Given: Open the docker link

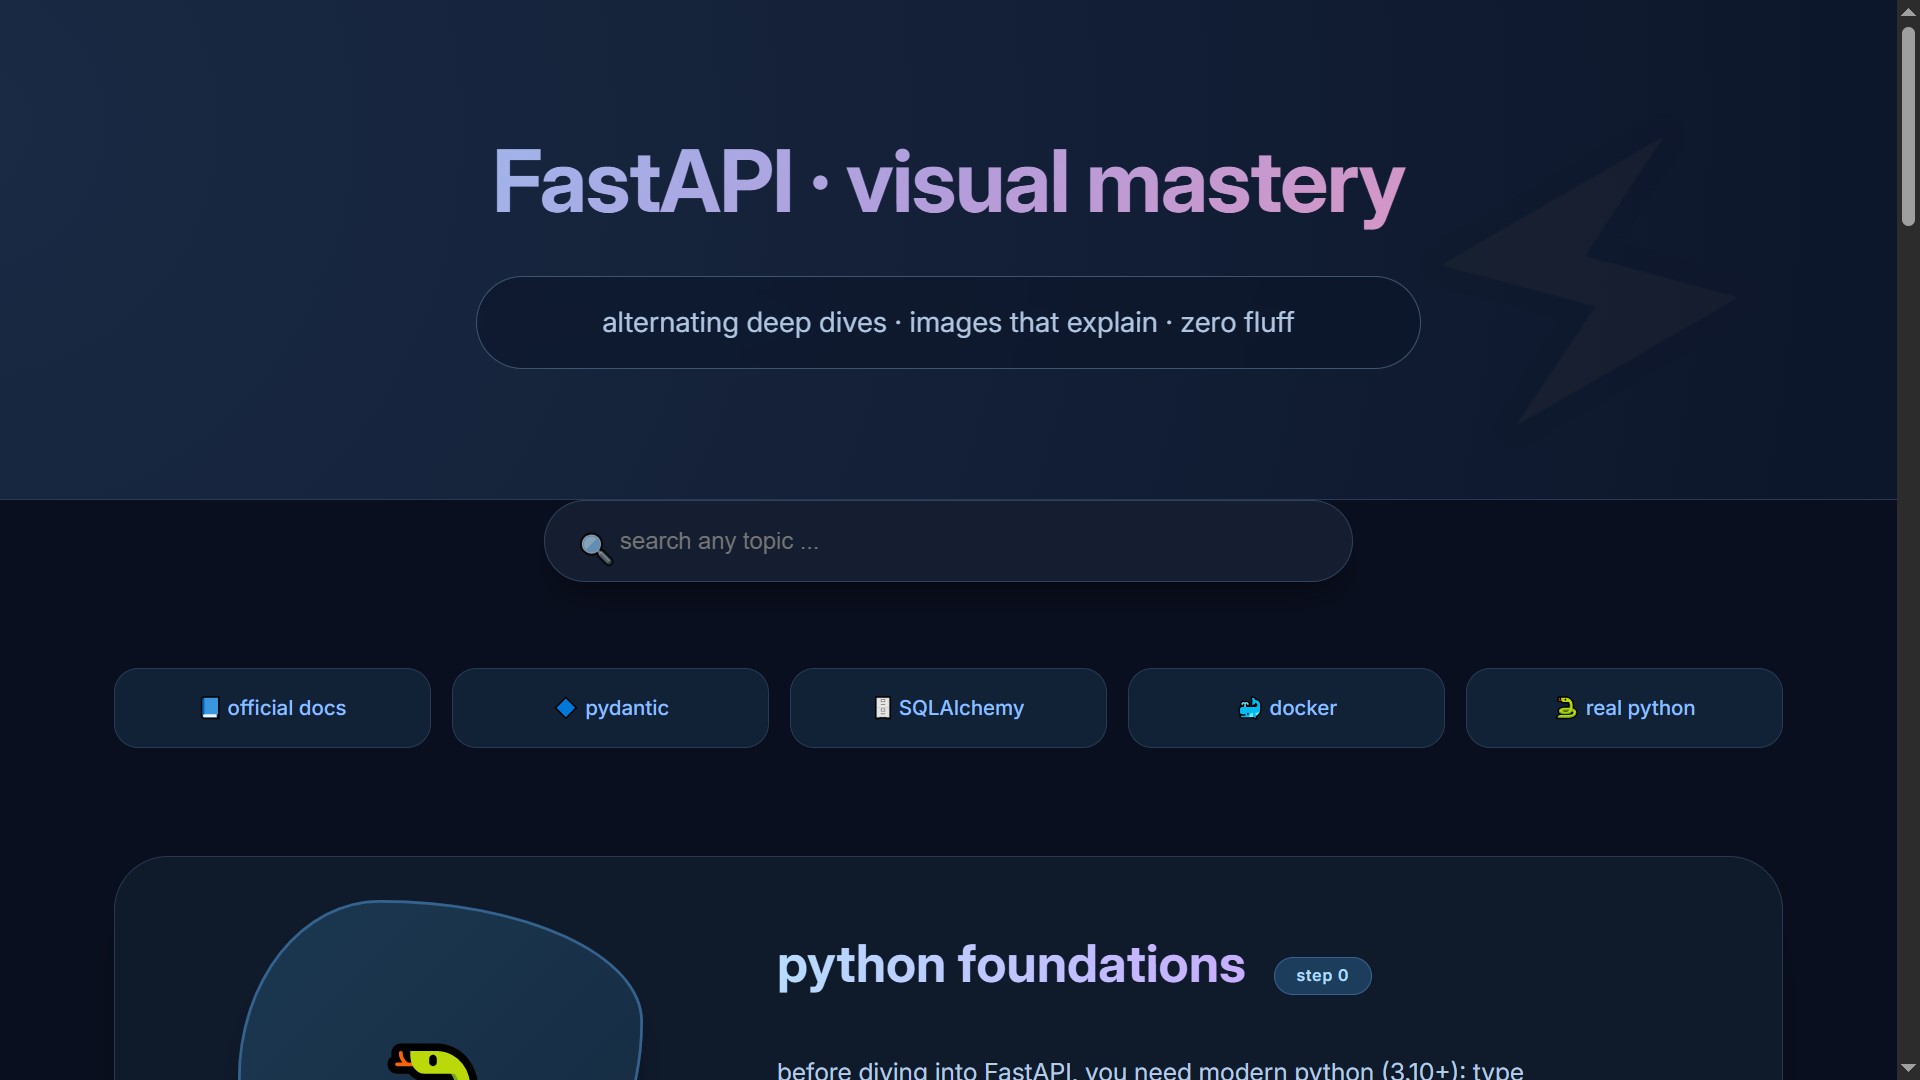Looking at the screenshot, I should click(x=1286, y=708).
